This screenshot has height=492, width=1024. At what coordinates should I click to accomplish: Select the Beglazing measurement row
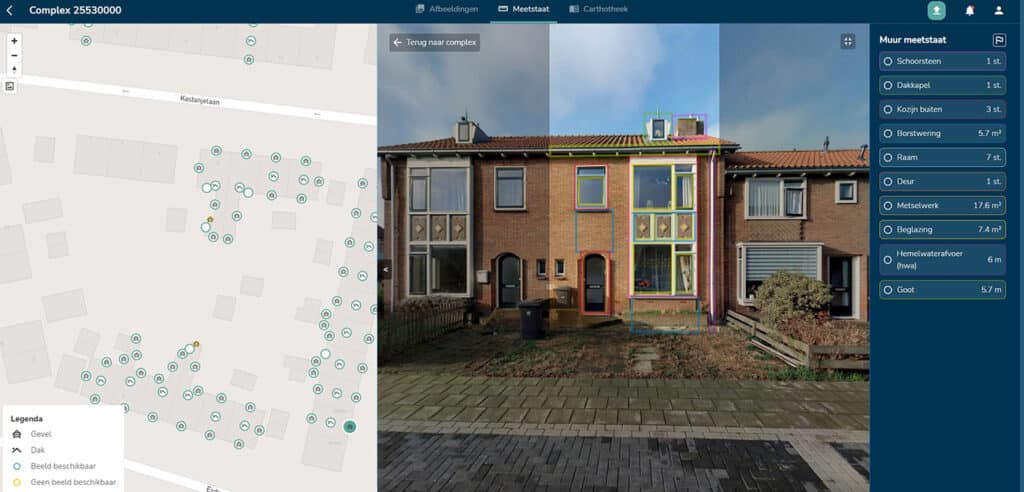(x=941, y=229)
